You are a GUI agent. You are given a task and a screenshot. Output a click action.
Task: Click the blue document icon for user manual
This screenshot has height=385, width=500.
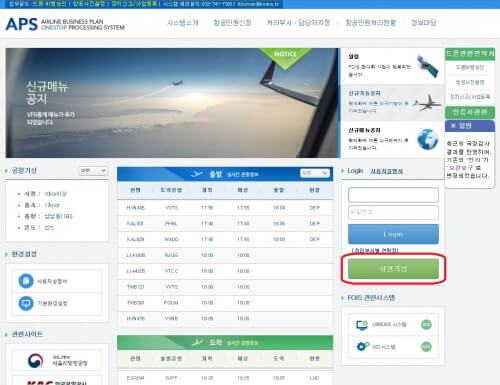pos(26,281)
